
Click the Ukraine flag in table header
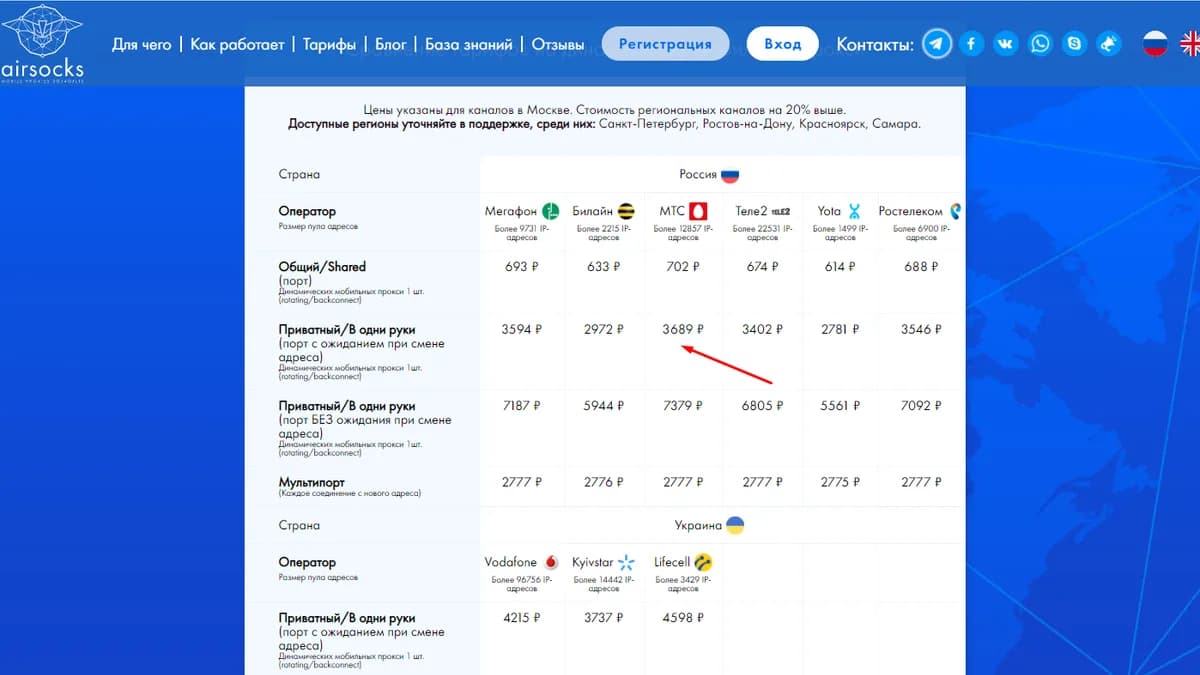pos(735,525)
